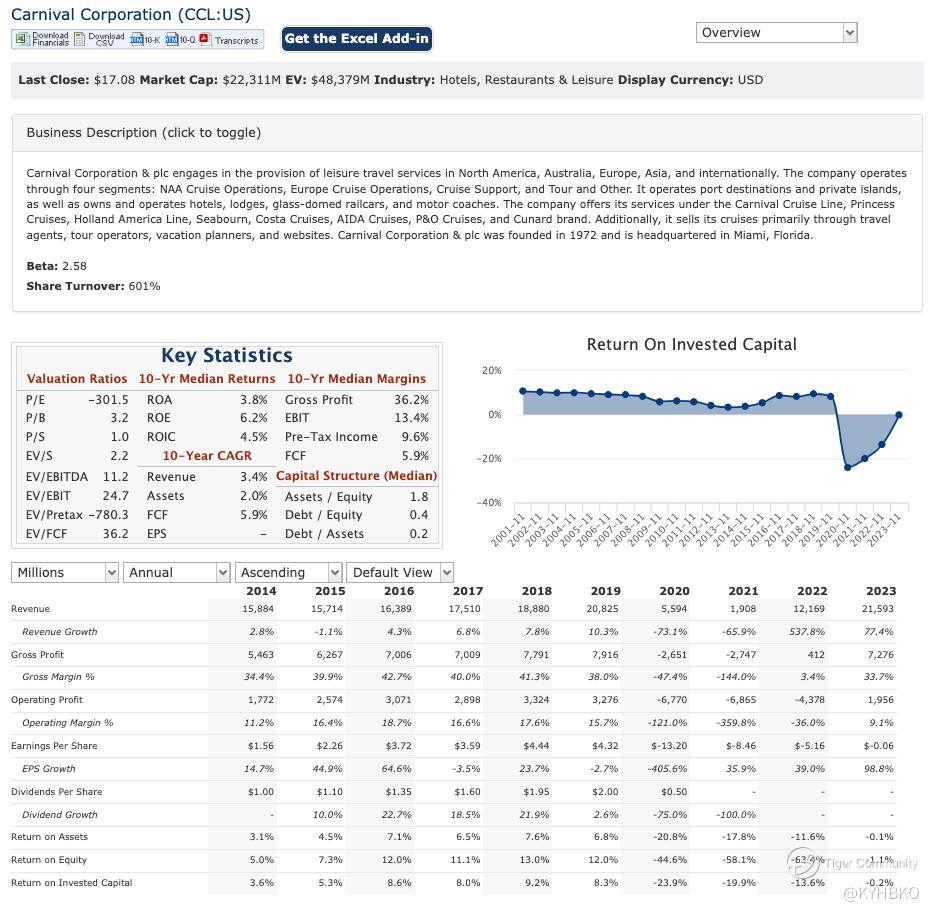This screenshot has height=914, width=937.
Task: Click the 10-Yr Median Returns heading
Action: click(x=207, y=379)
